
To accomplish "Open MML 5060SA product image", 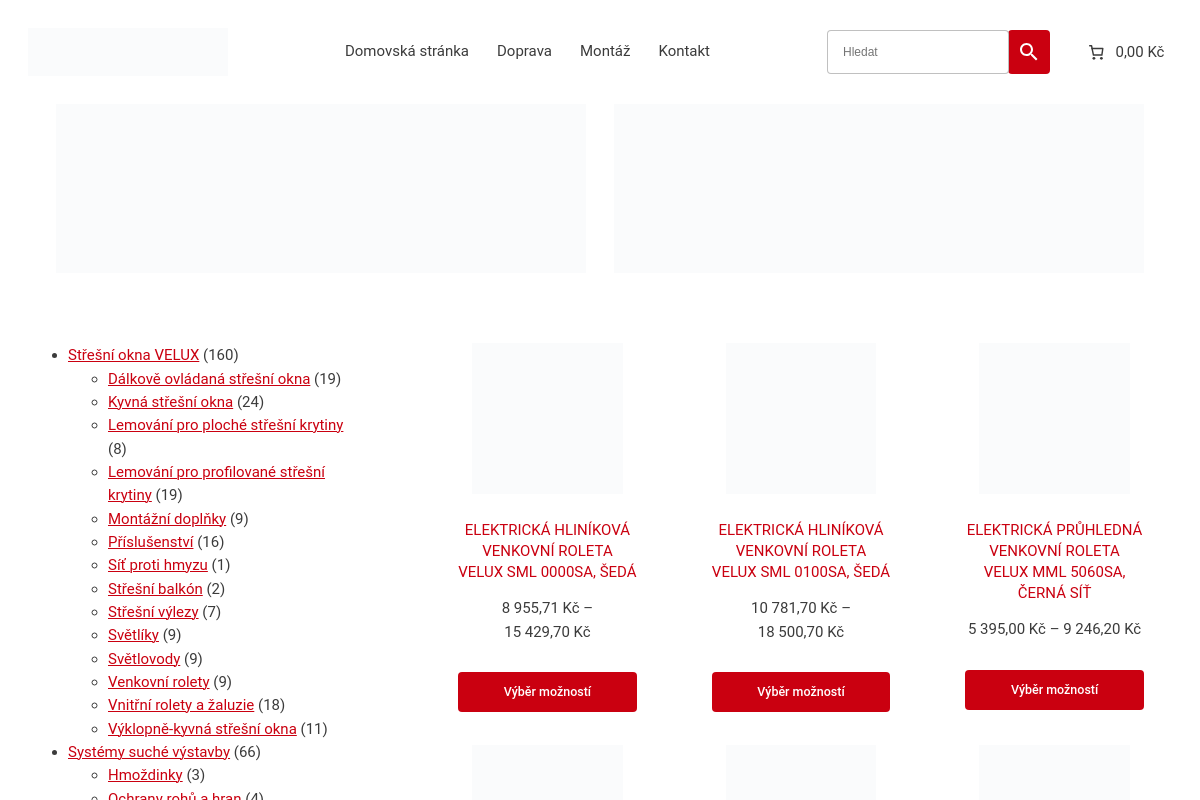I will (1054, 418).
